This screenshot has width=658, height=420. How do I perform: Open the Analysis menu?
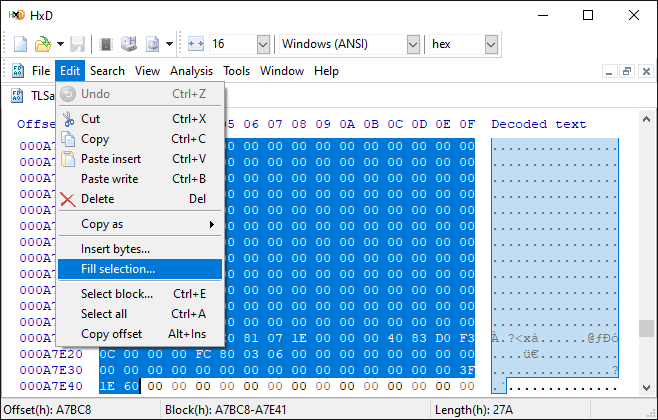(x=191, y=71)
